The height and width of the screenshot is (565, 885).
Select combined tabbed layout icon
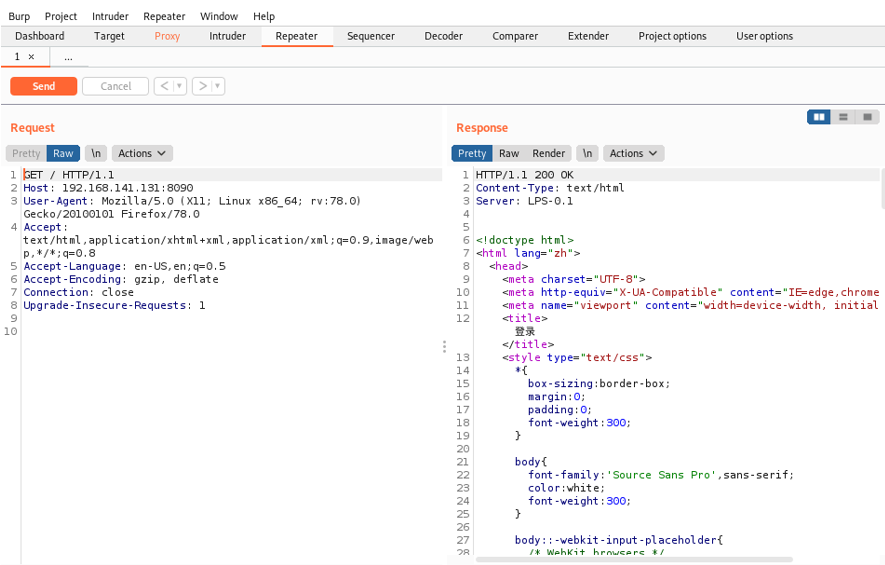click(x=868, y=117)
